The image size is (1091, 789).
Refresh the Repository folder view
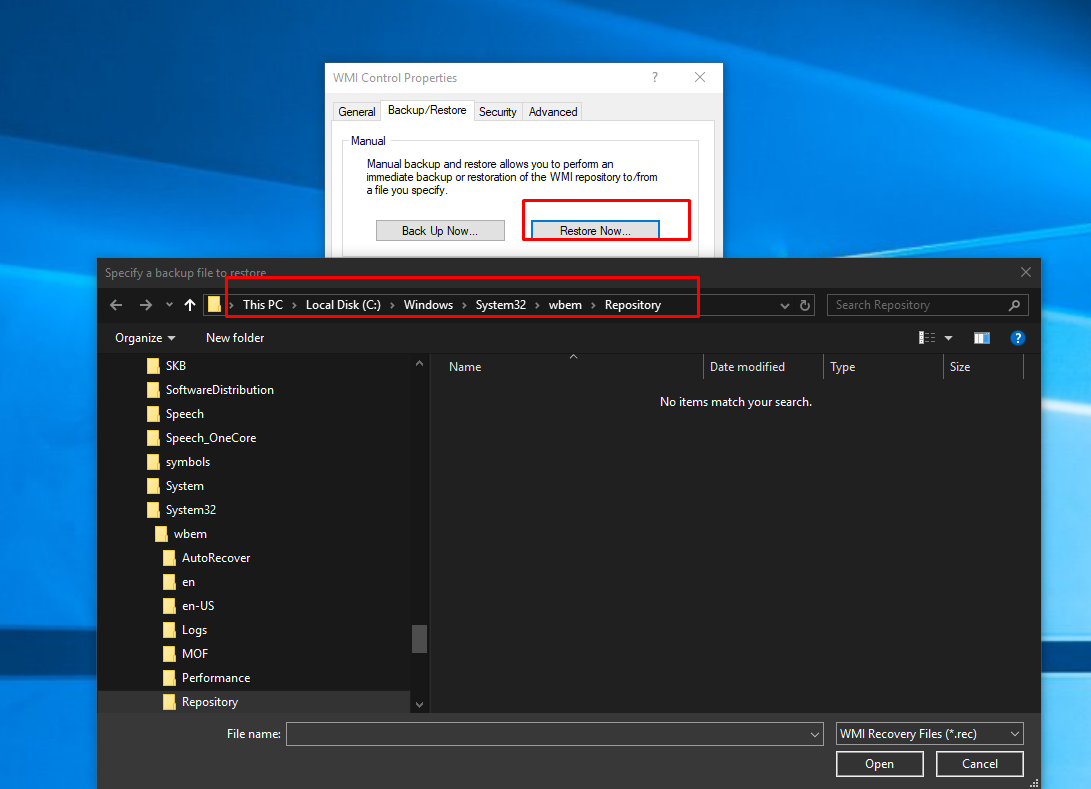coord(805,305)
